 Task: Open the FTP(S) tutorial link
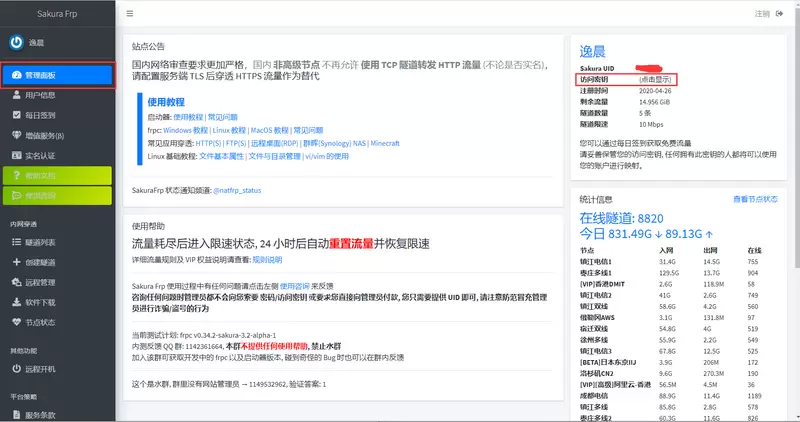(236, 143)
